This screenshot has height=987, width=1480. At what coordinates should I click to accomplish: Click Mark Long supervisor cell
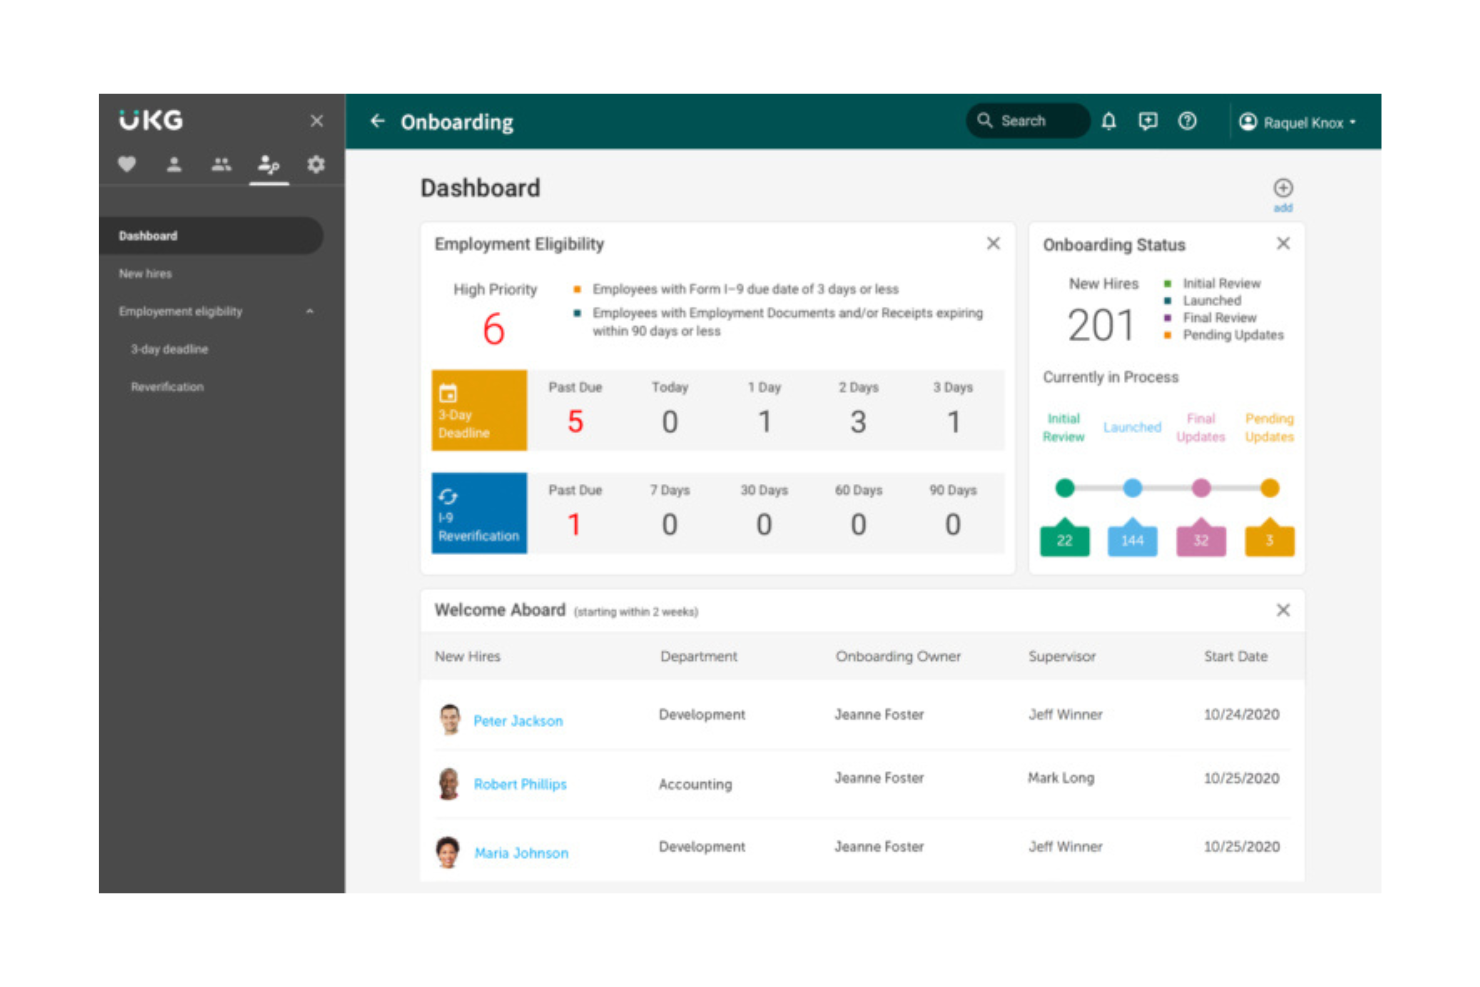1061,778
